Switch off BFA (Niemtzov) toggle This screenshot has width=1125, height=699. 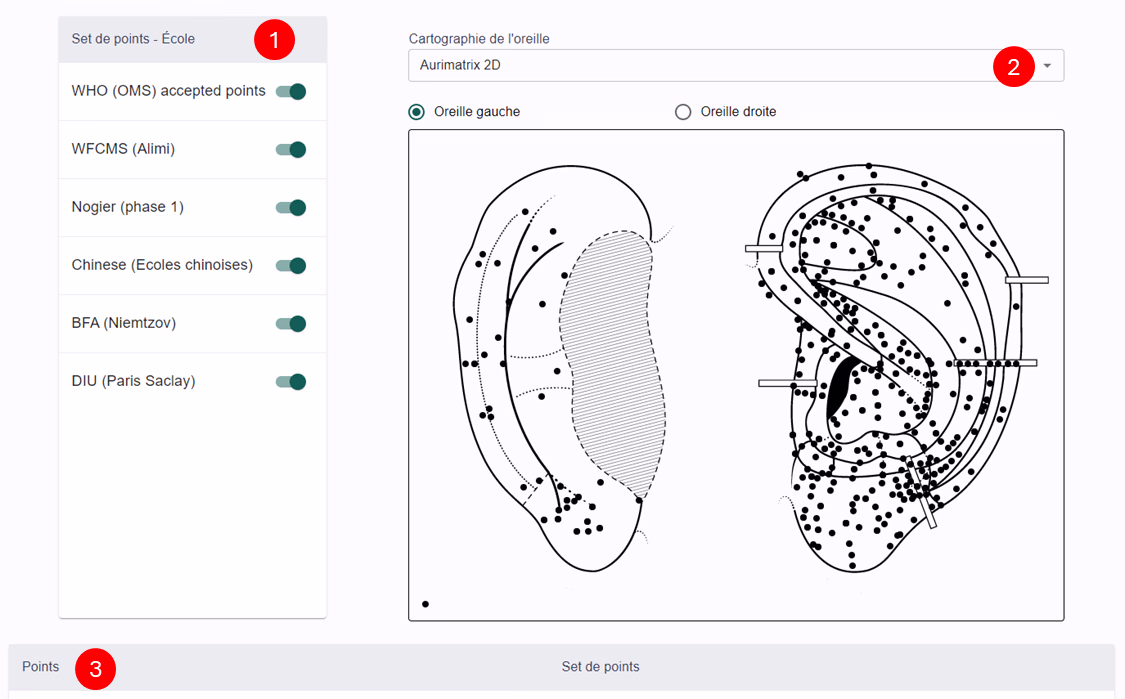[x=291, y=324]
